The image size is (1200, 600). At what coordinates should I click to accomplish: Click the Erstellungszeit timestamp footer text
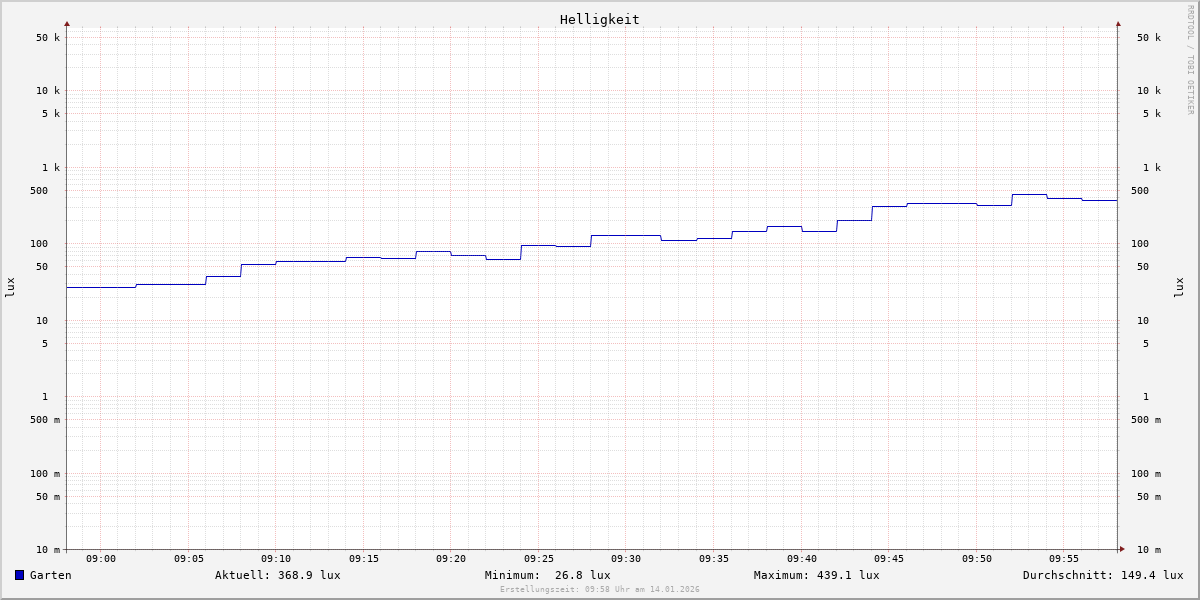coord(600,590)
